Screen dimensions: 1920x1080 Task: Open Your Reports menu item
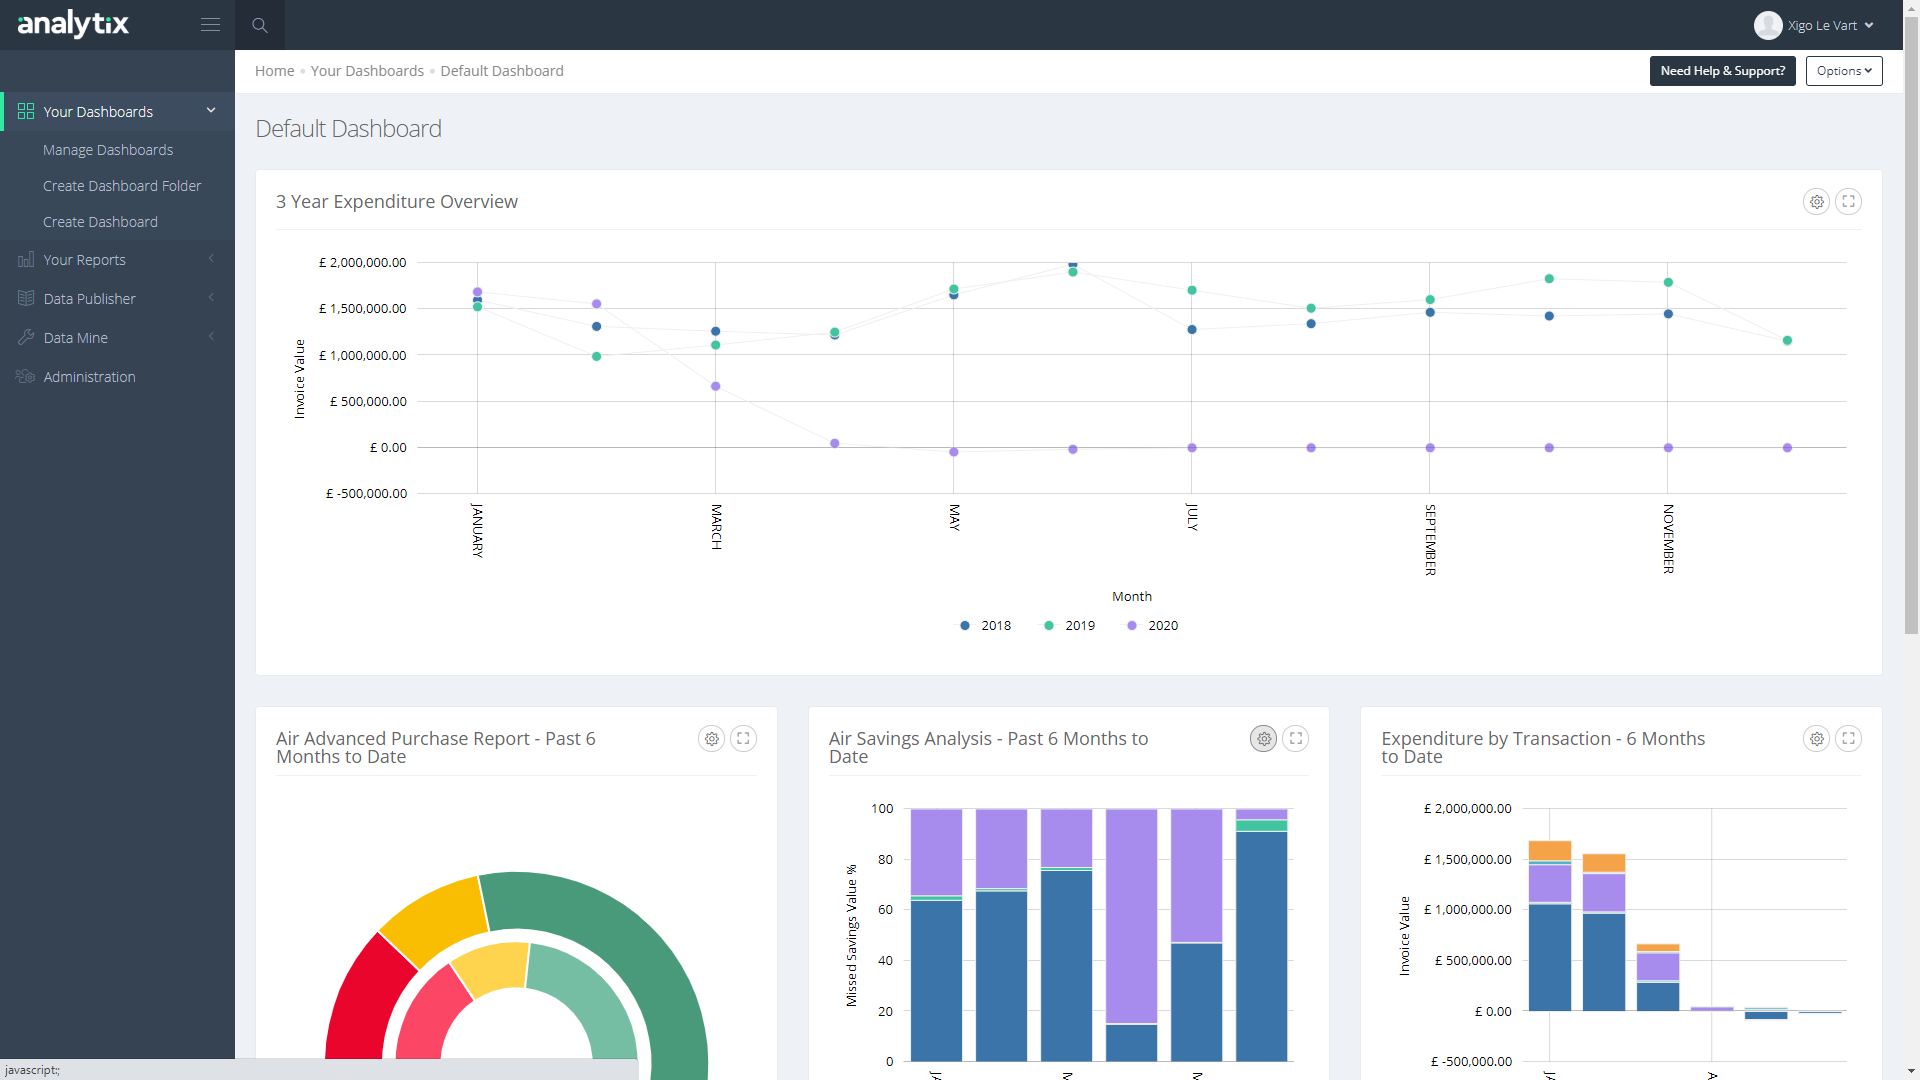coord(85,260)
